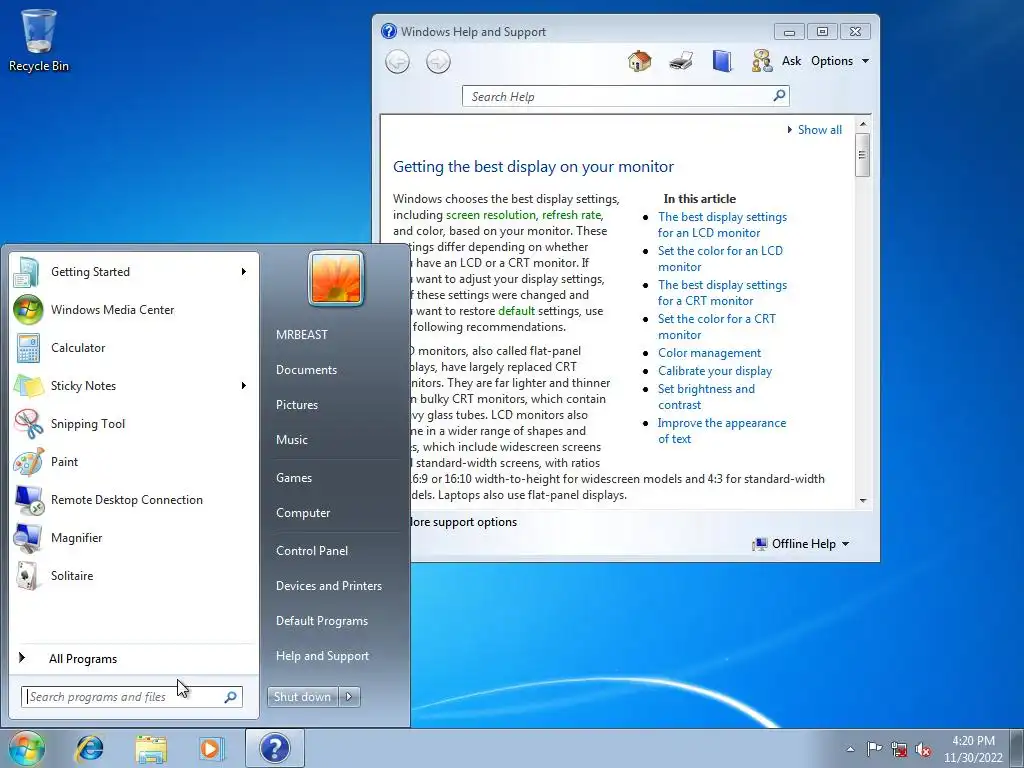Click the Help forward arrow button
The image size is (1024, 768).
438,62
